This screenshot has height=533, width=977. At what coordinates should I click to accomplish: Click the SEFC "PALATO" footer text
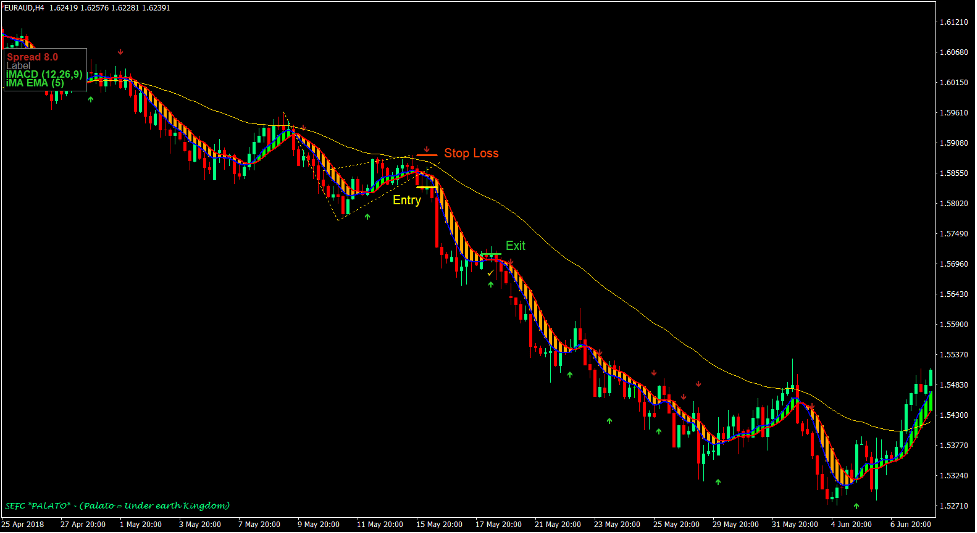coord(117,506)
